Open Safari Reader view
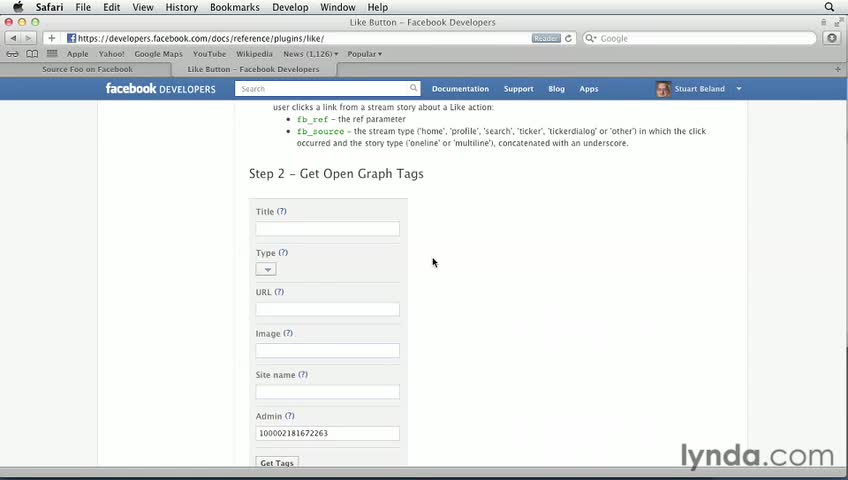The height and width of the screenshot is (480, 848). point(546,38)
